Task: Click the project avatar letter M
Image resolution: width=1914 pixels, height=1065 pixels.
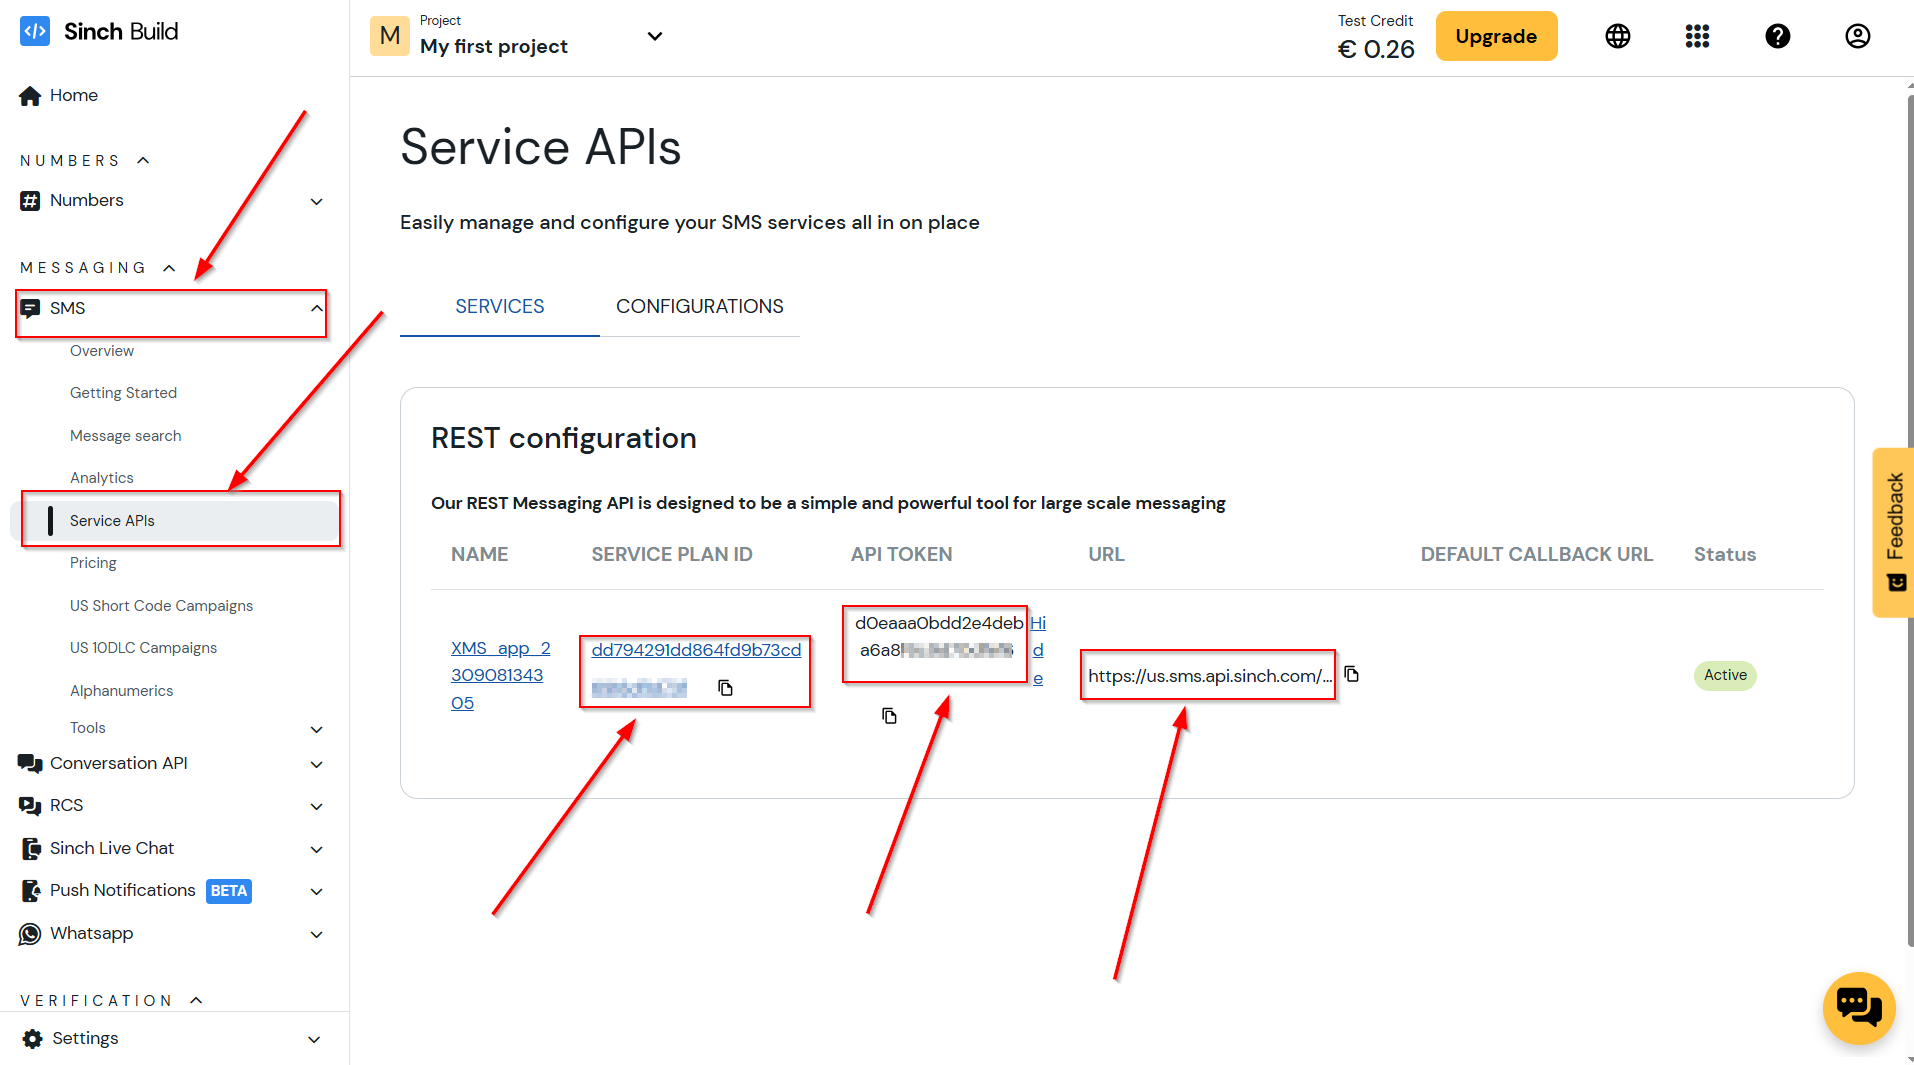Action: coord(390,36)
